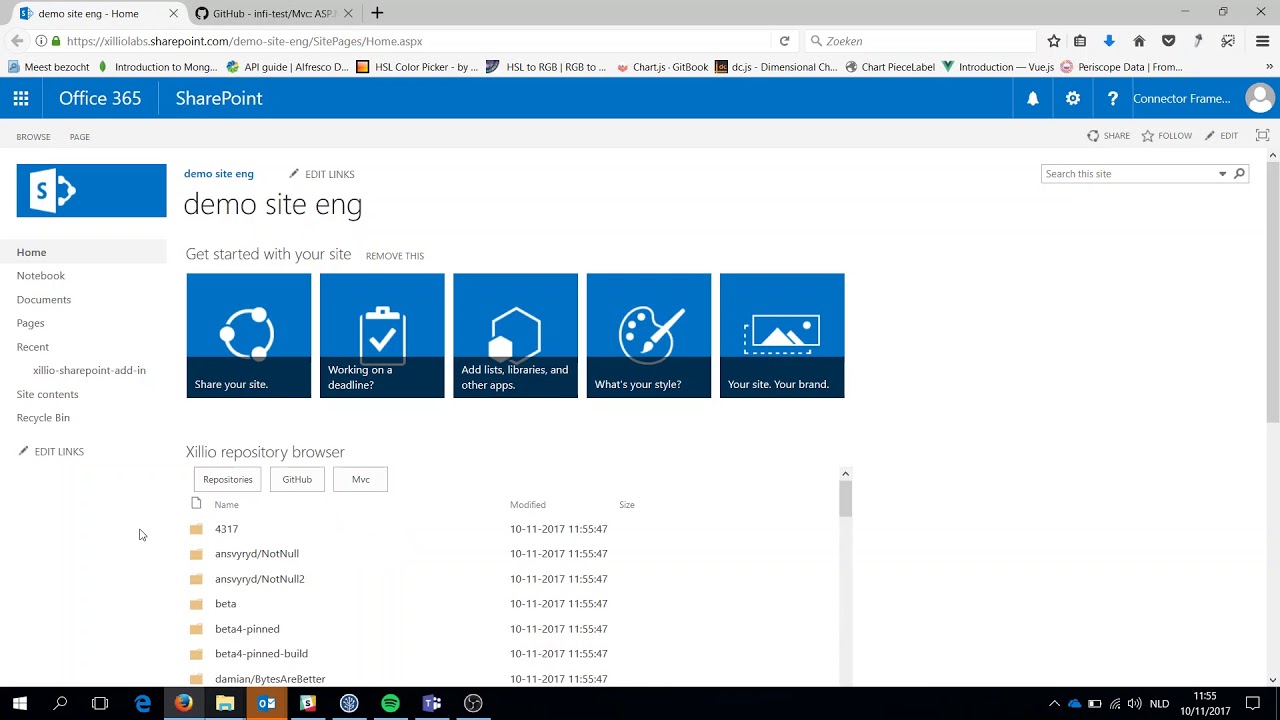Screen dimensions: 1280x720
Task: Open Recent in left navigation
Action: (33, 347)
